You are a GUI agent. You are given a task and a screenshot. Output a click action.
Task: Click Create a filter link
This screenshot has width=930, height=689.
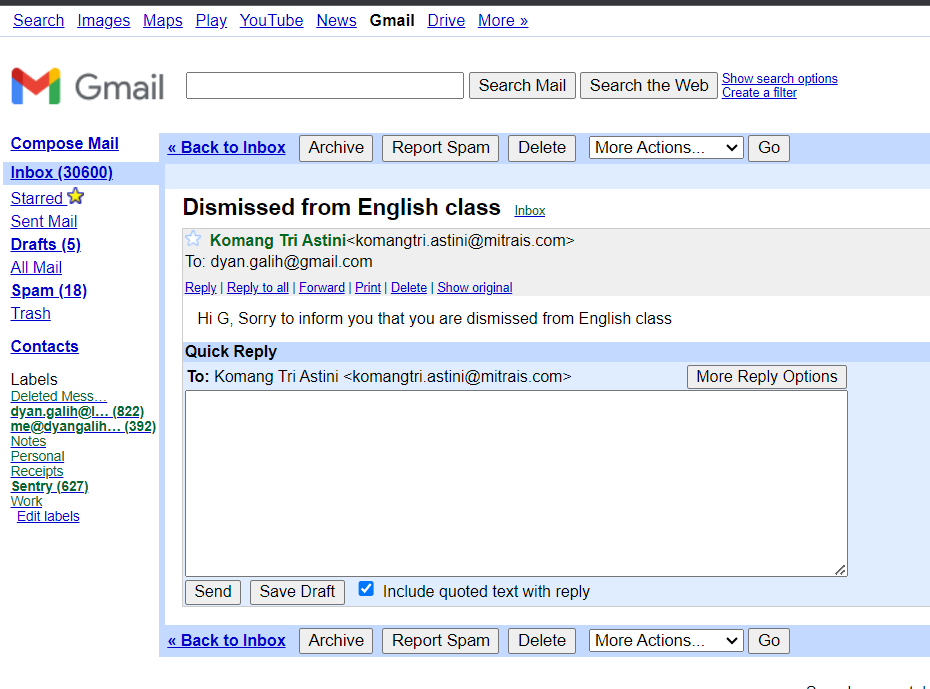click(759, 92)
